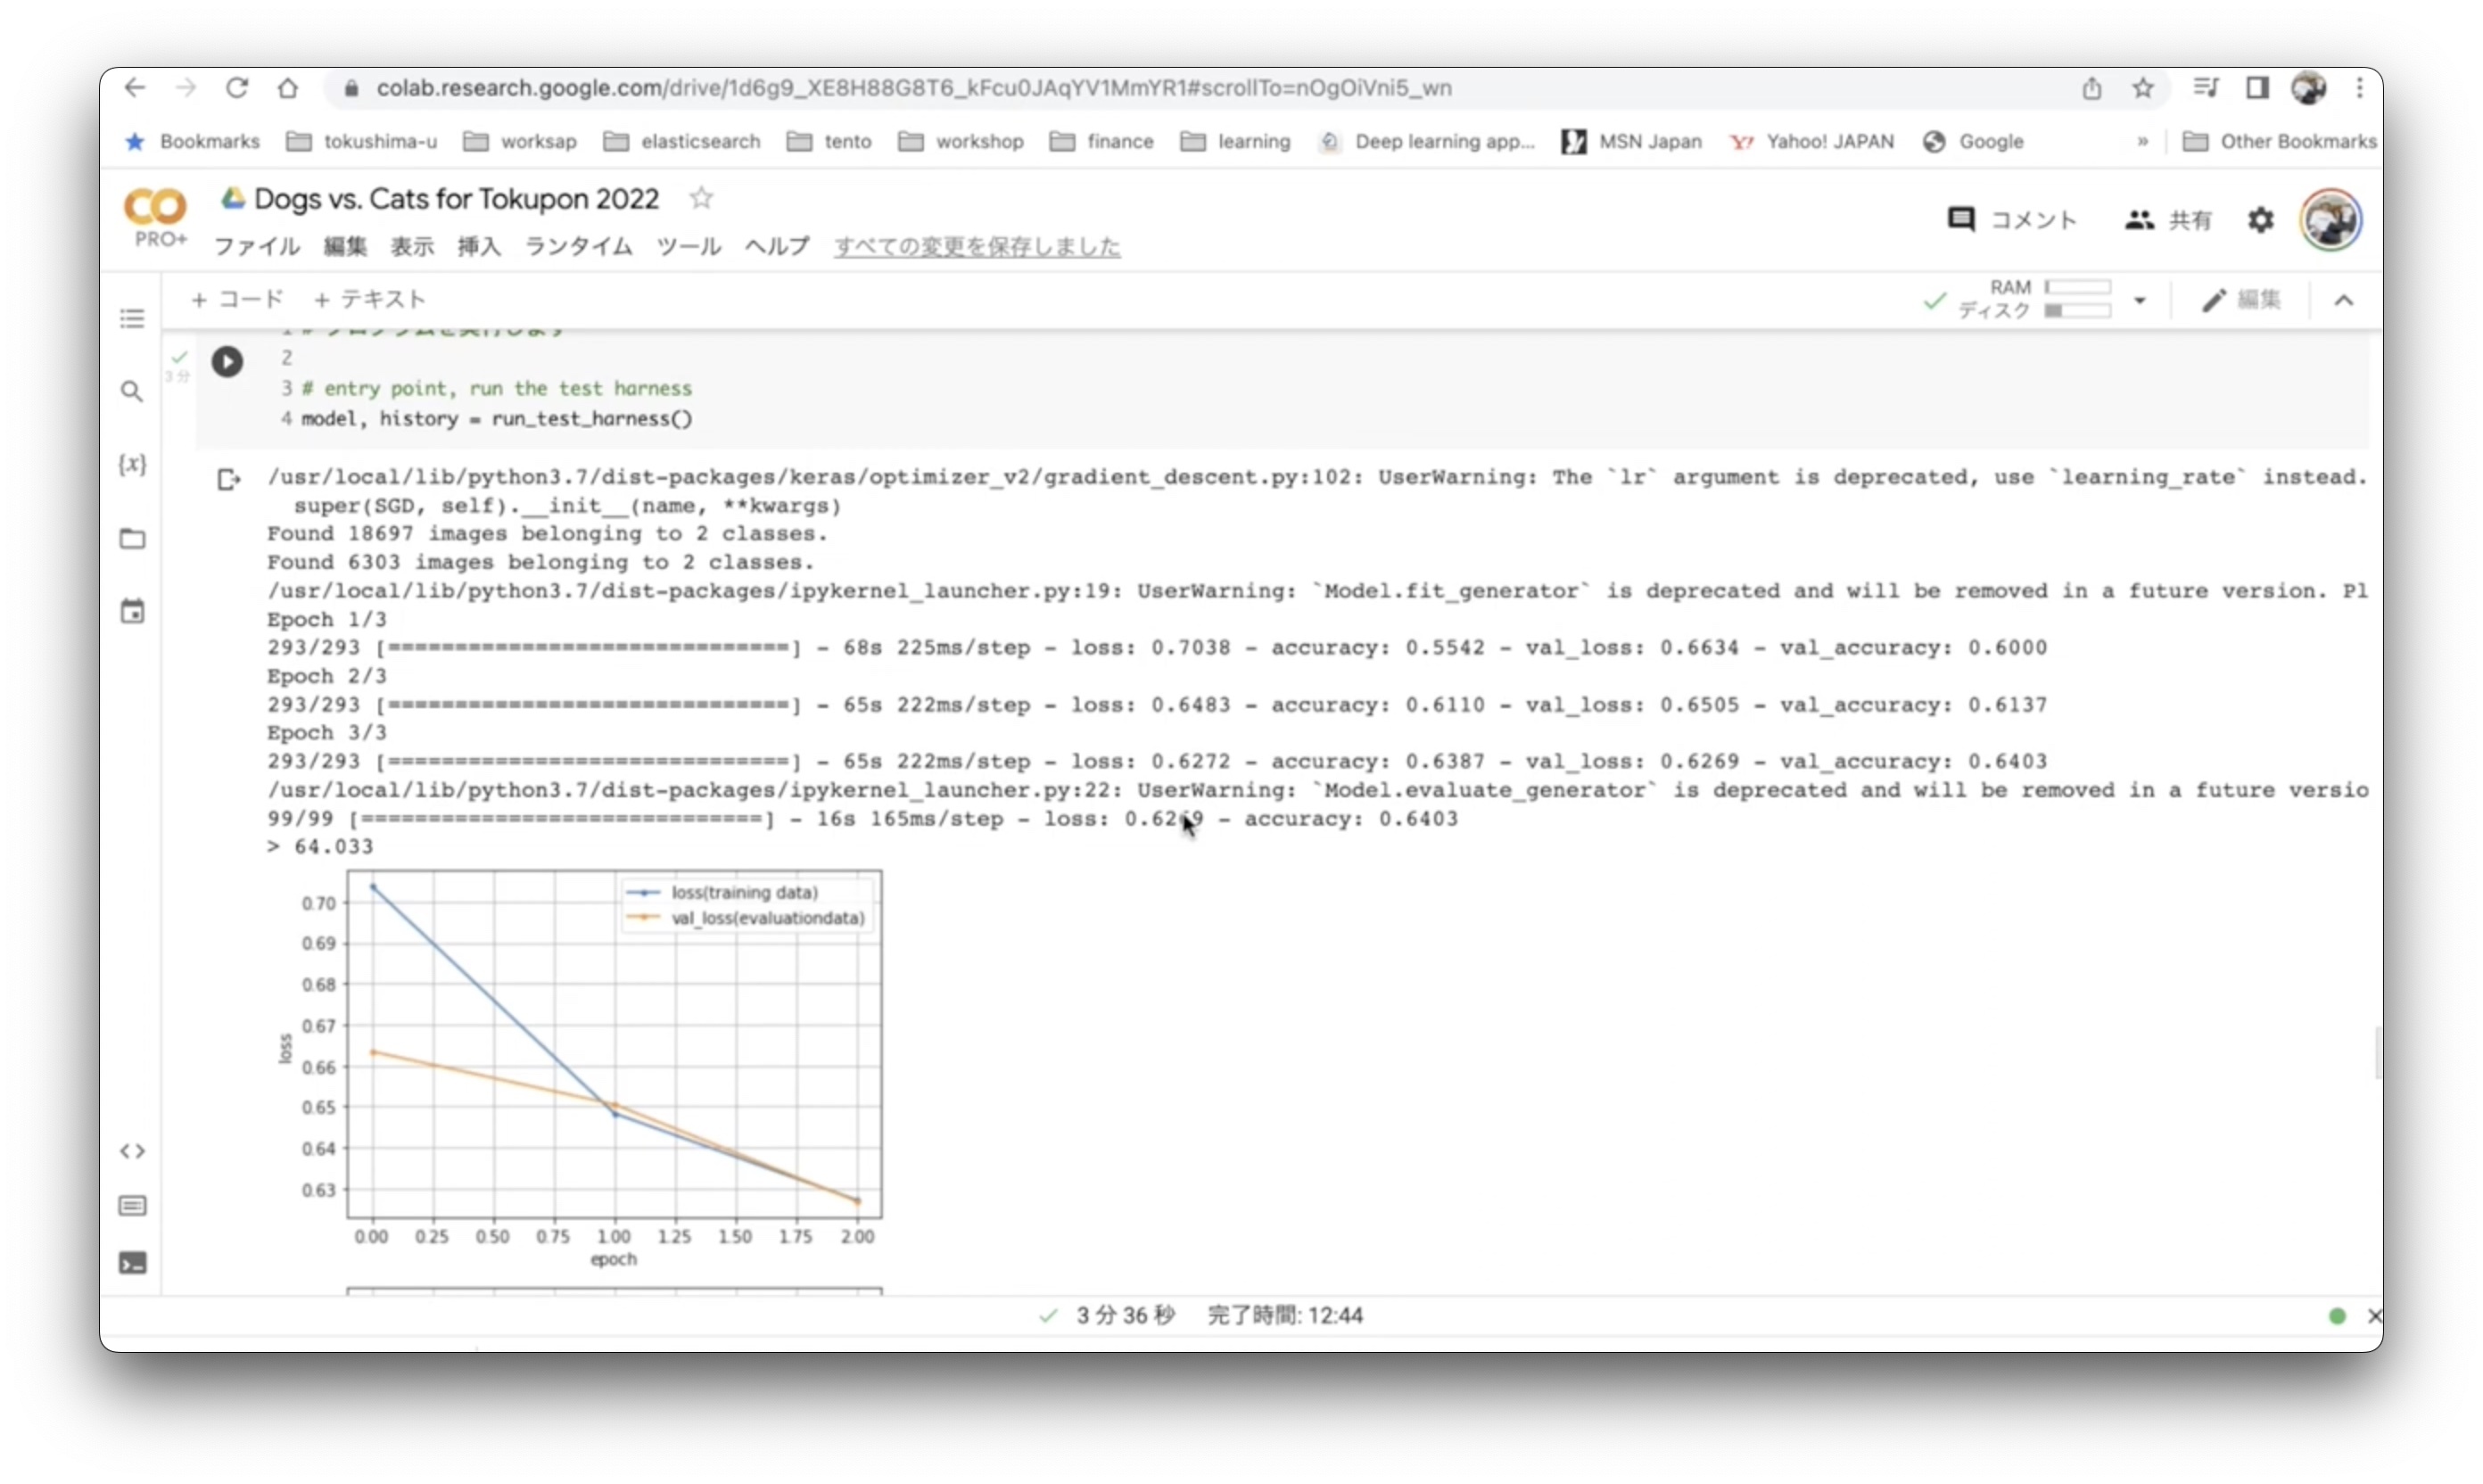Open the table of contents sidebar

pos(132,319)
